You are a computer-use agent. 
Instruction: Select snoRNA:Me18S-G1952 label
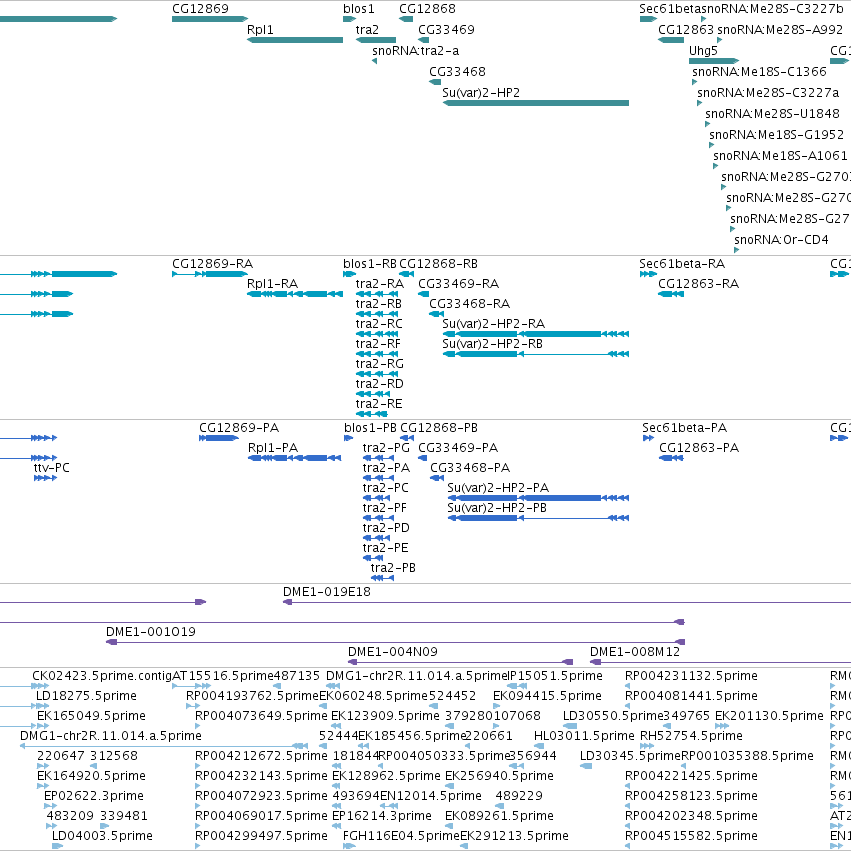(x=777, y=135)
